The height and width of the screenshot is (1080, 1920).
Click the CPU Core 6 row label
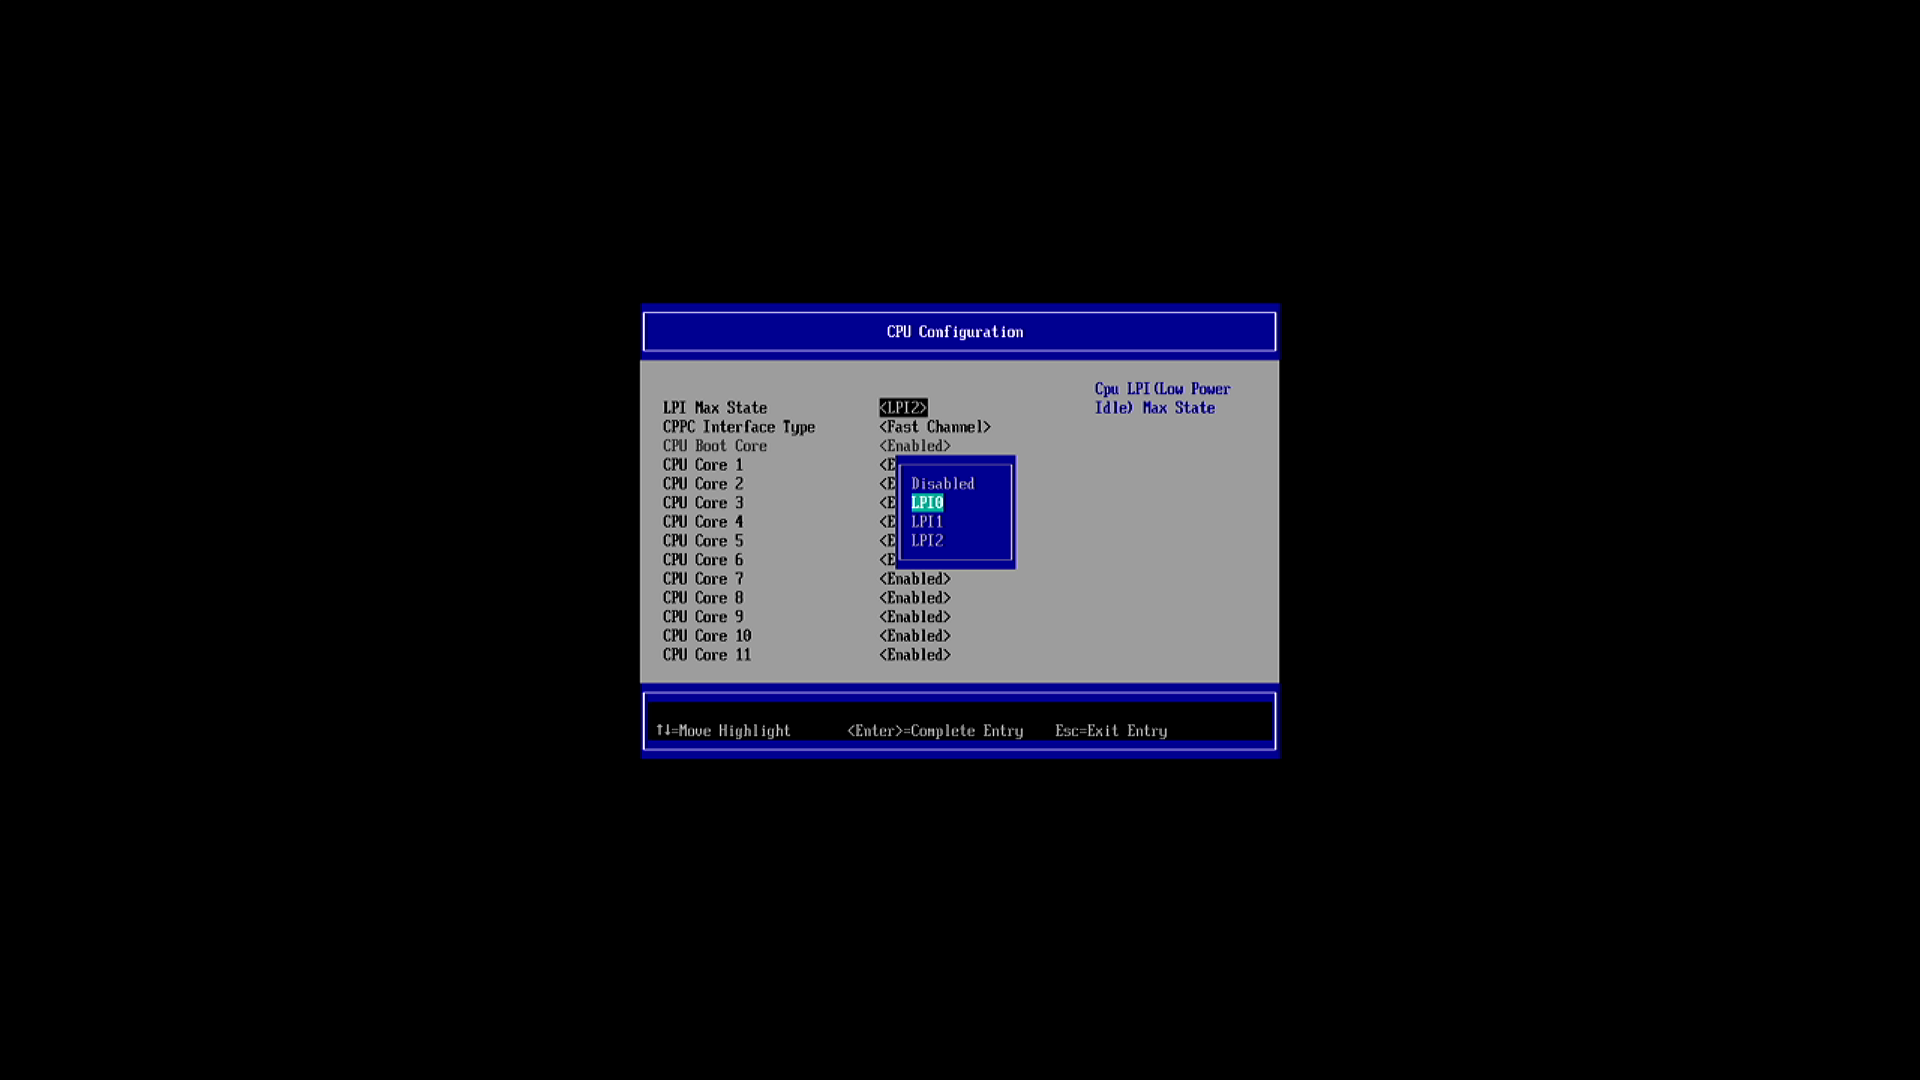703,560
